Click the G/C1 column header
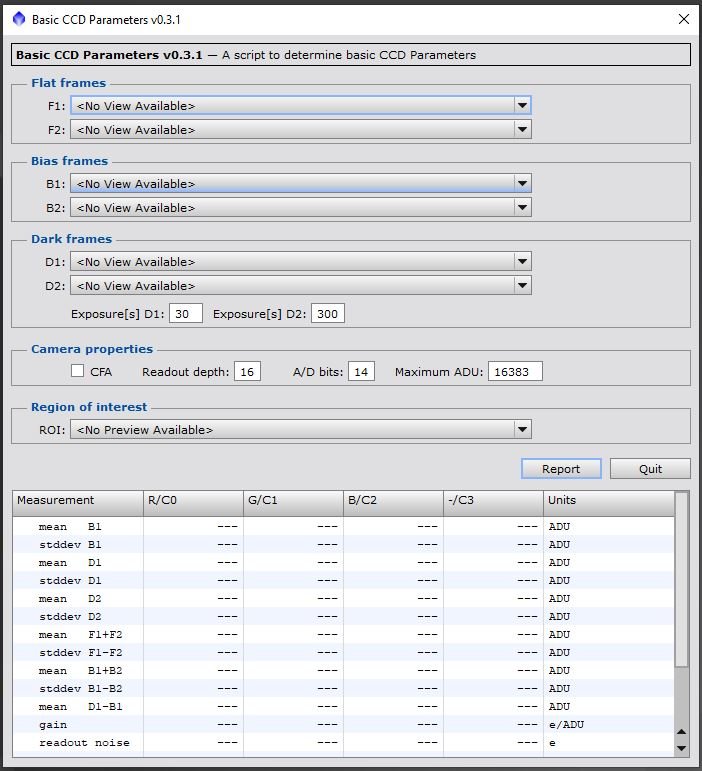Viewport: 702px width, 771px height. tap(293, 503)
